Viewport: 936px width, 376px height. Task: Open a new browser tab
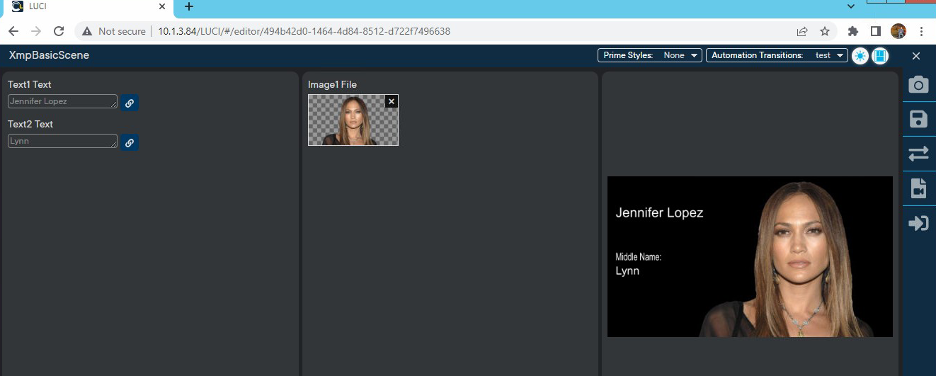[x=189, y=7]
